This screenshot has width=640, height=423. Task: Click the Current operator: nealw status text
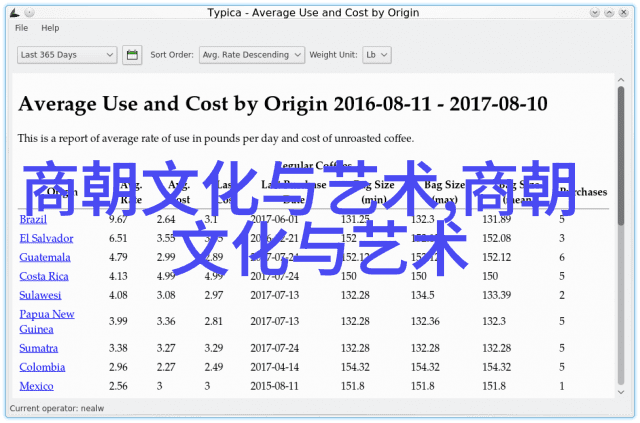click(x=57, y=408)
